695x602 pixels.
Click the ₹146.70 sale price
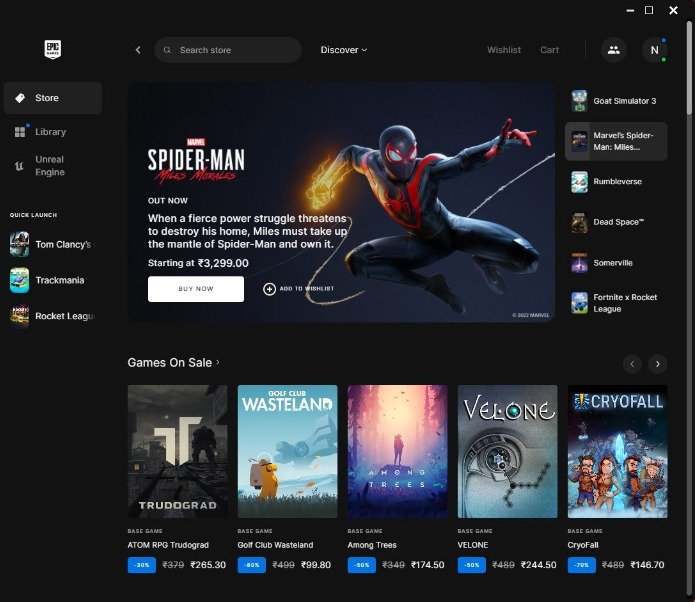(647, 565)
